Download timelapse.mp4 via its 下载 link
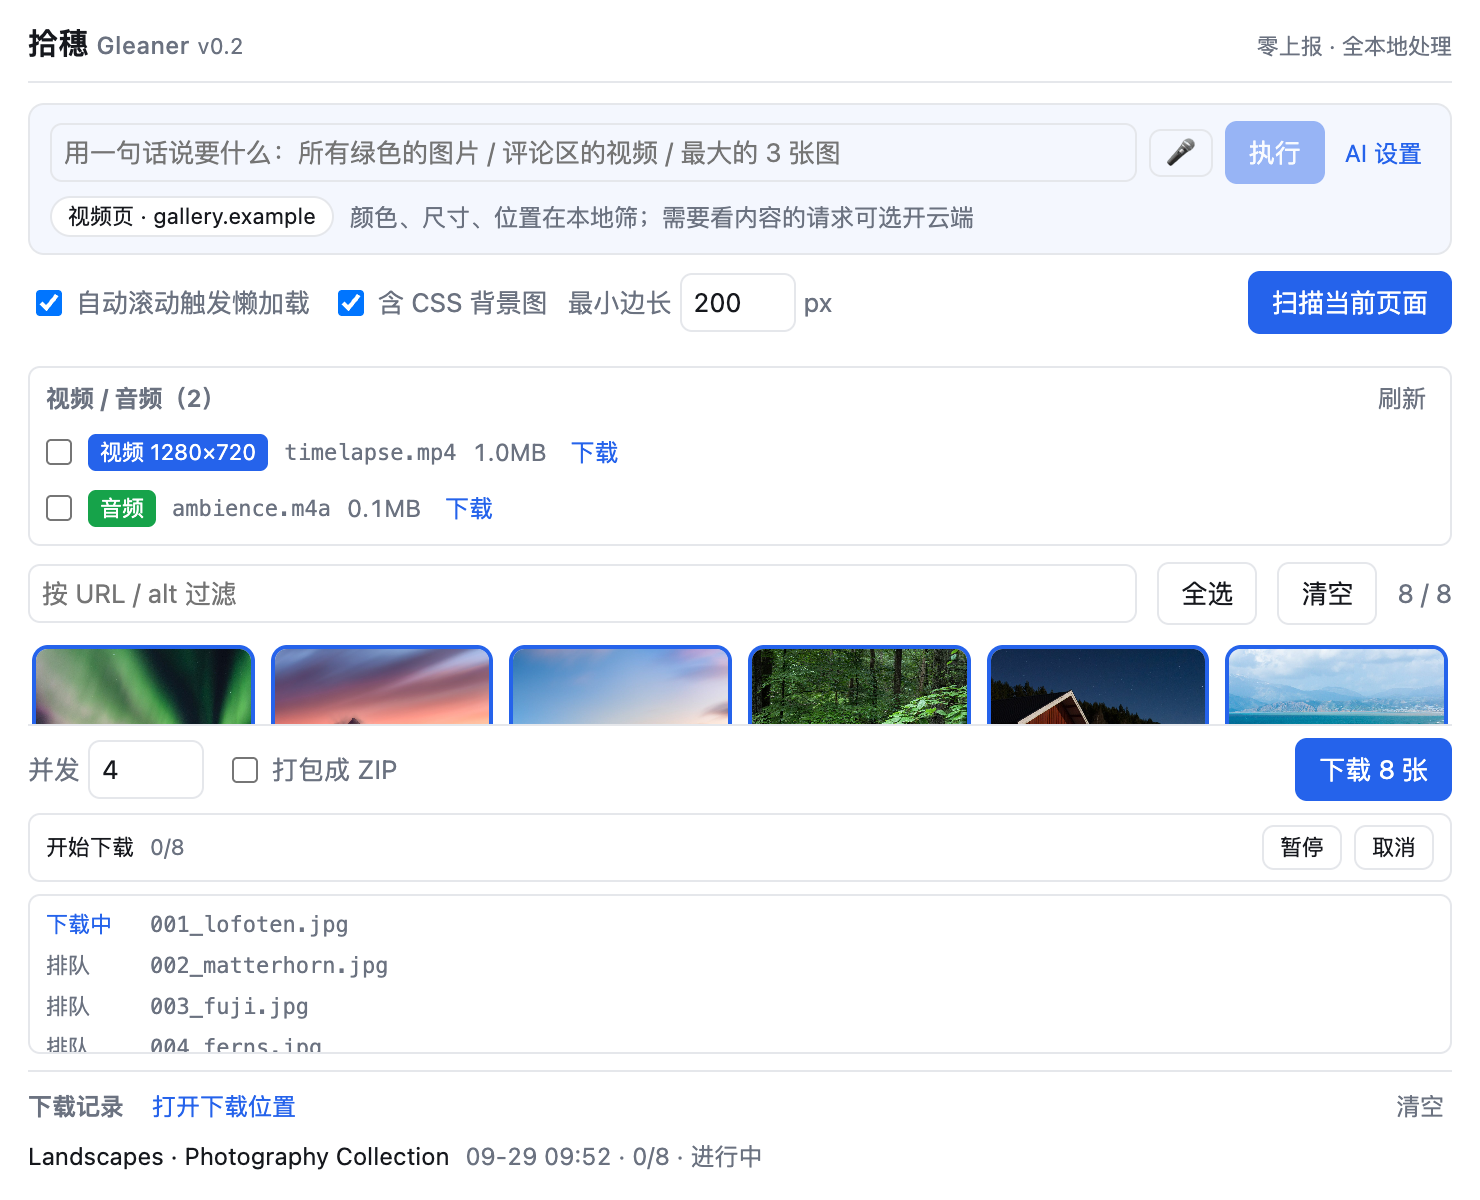 [594, 452]
